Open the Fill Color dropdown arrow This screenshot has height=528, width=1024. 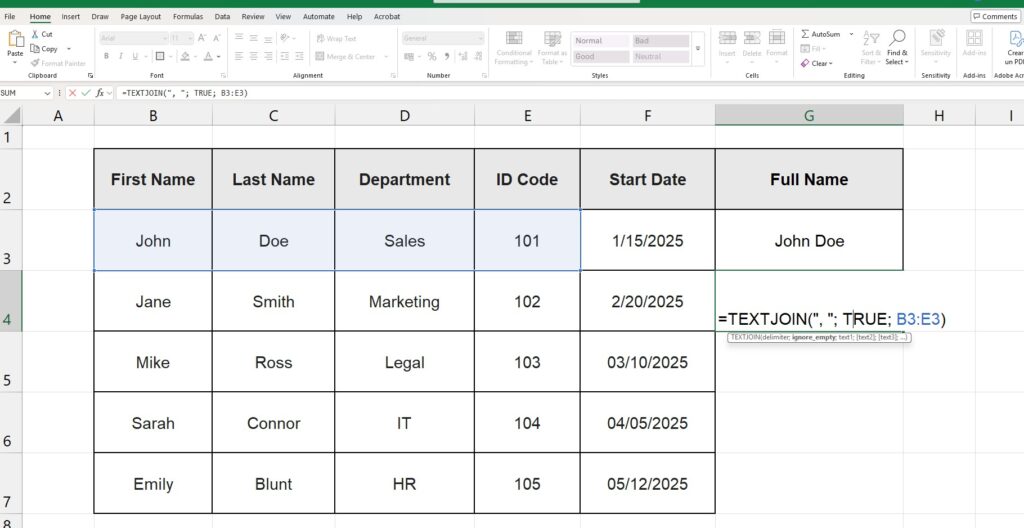point(196,57)
